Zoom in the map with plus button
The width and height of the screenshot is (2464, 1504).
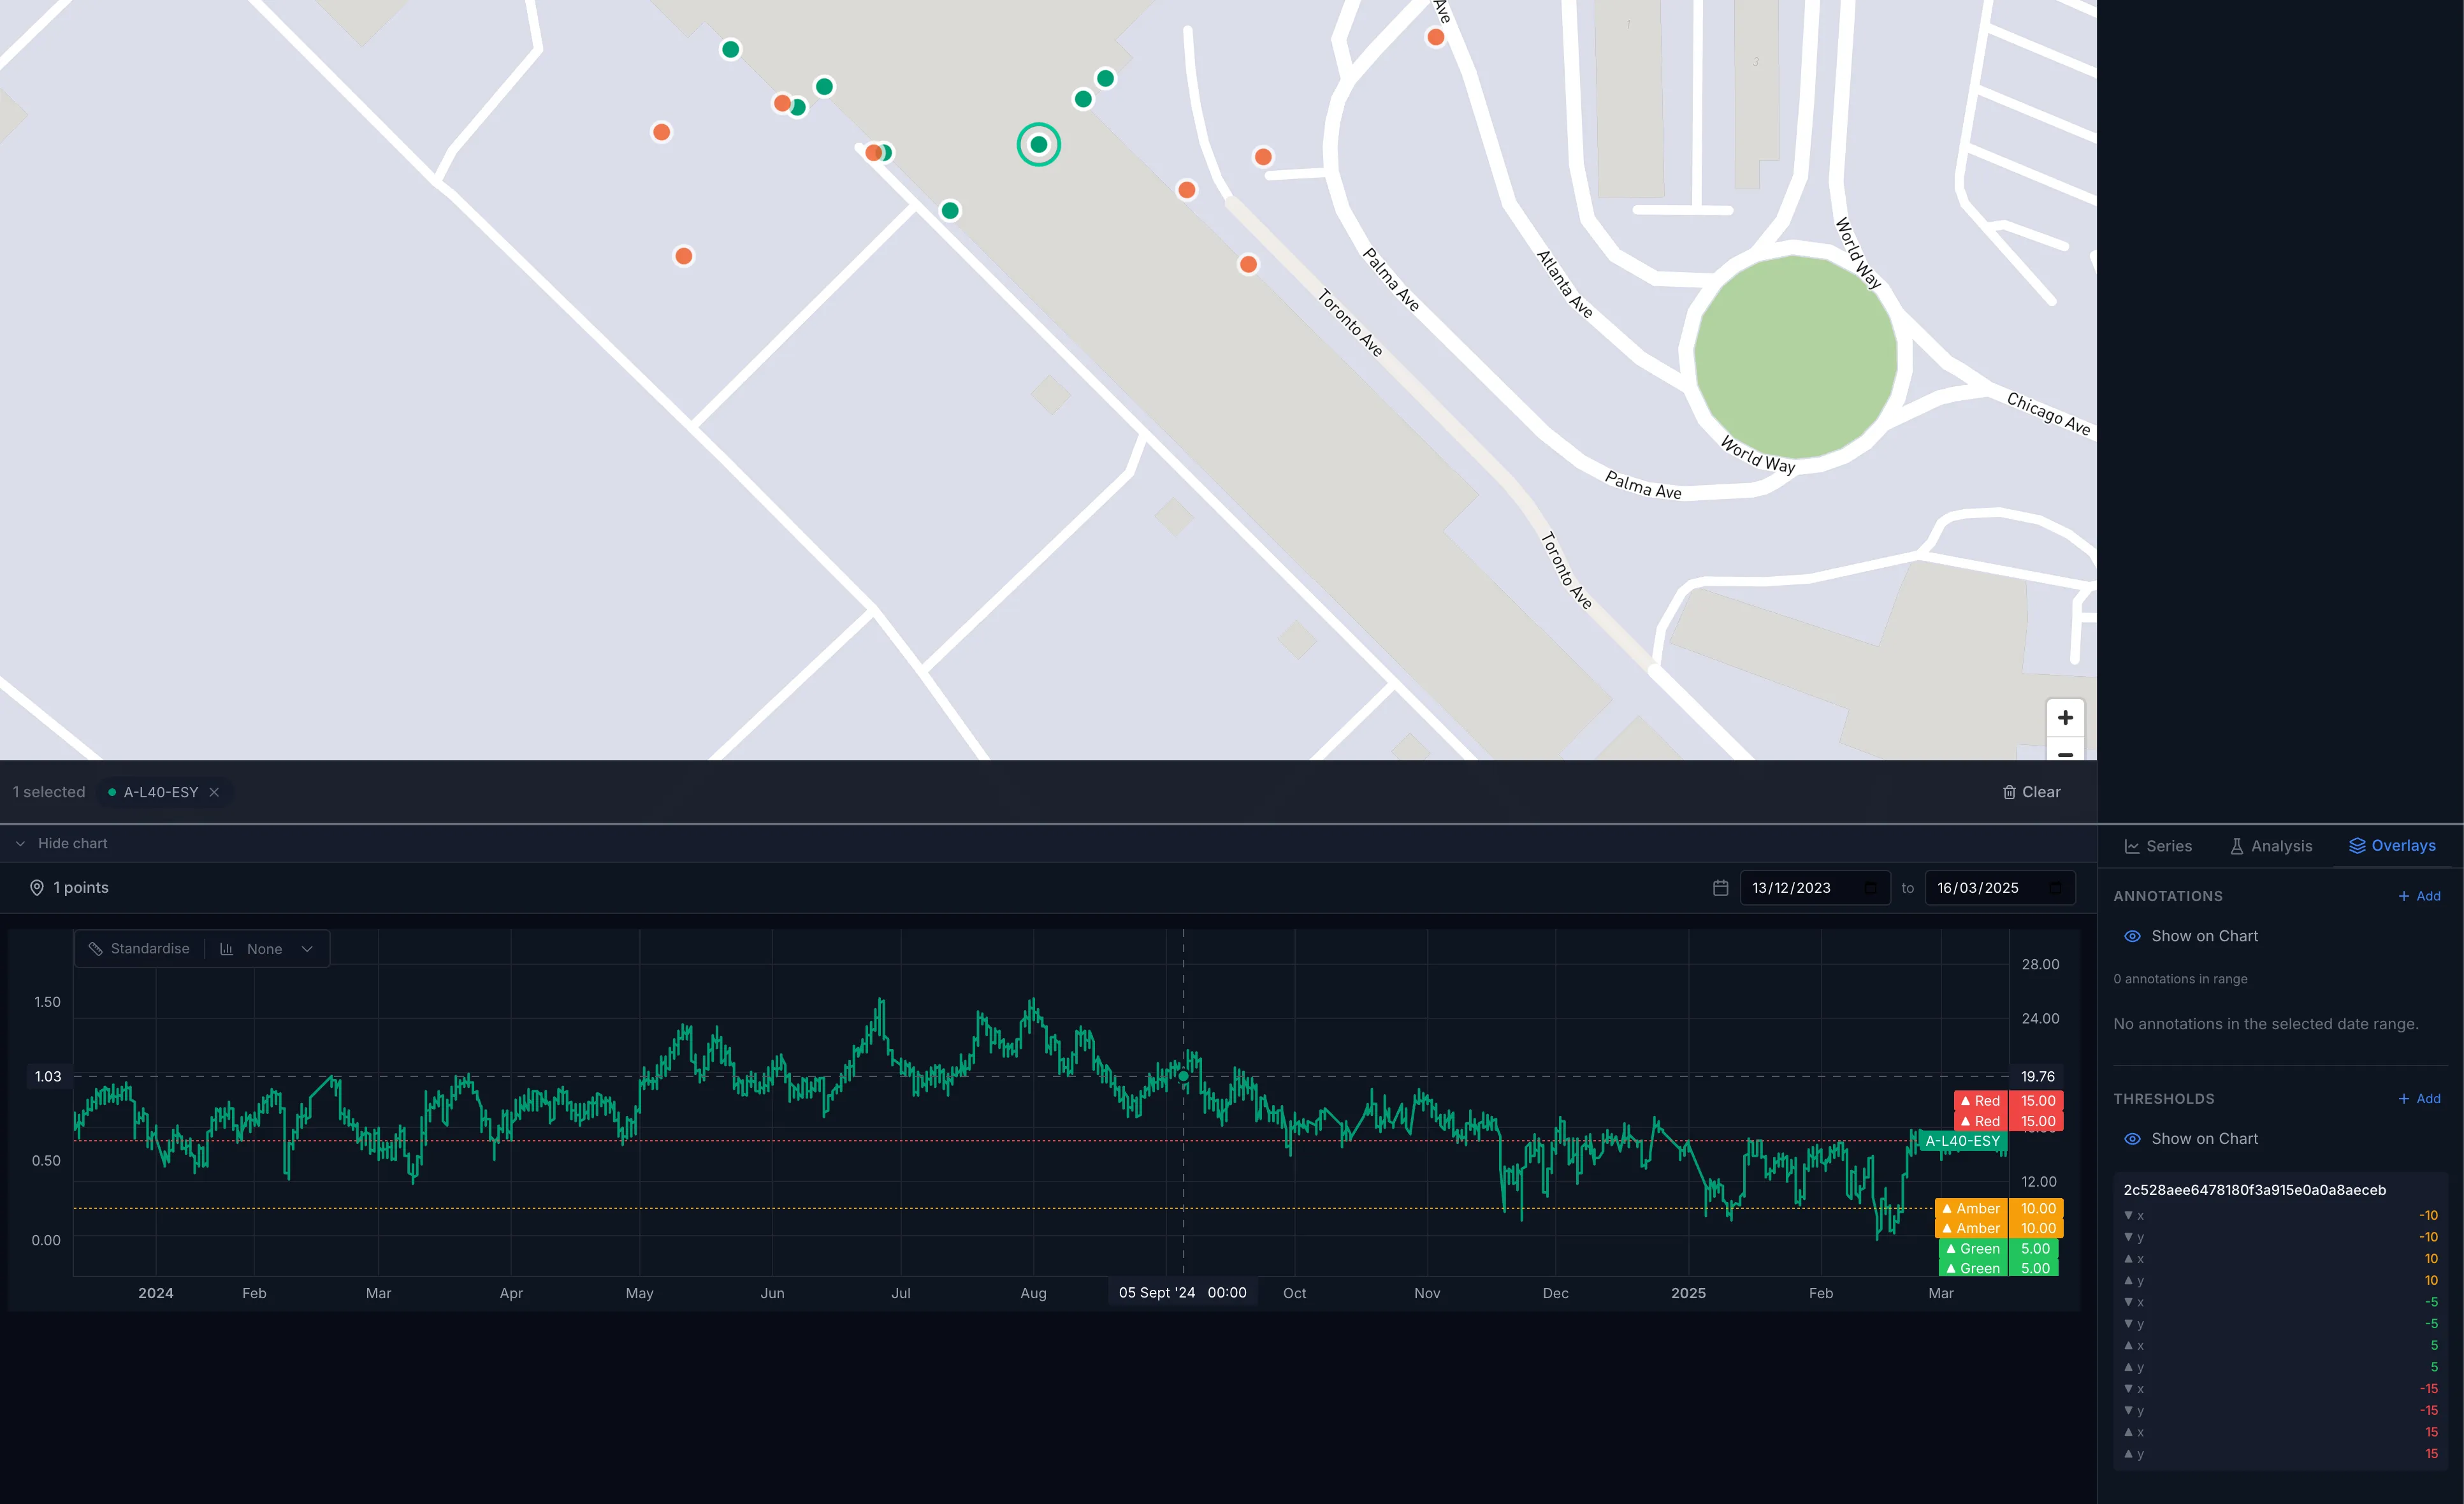click(x=2065, y=718)
